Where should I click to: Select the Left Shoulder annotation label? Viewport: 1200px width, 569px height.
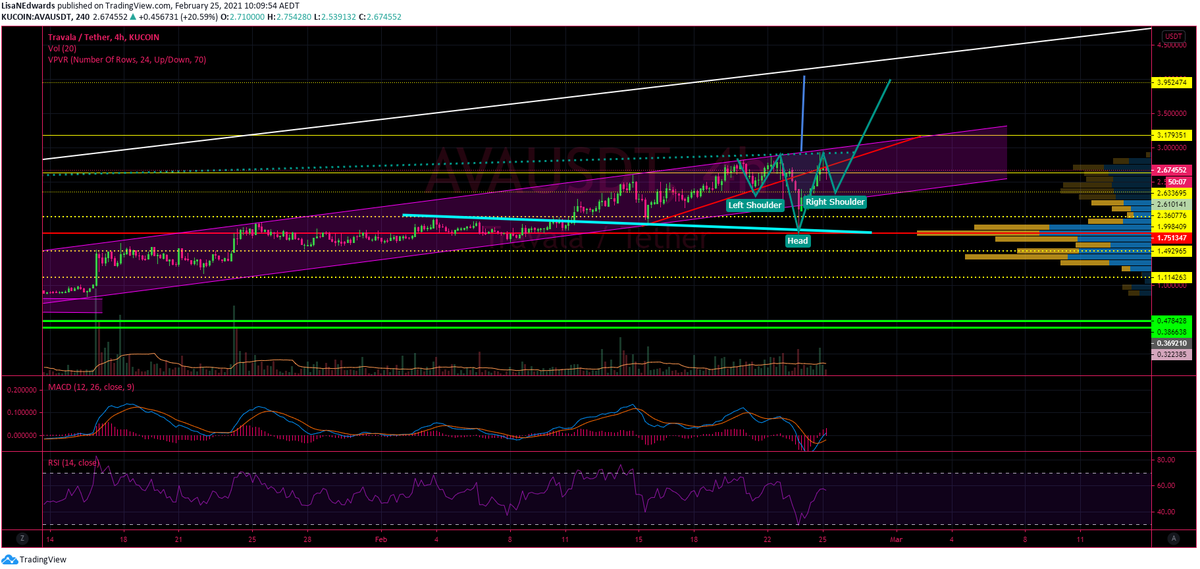tap(755, 205)
